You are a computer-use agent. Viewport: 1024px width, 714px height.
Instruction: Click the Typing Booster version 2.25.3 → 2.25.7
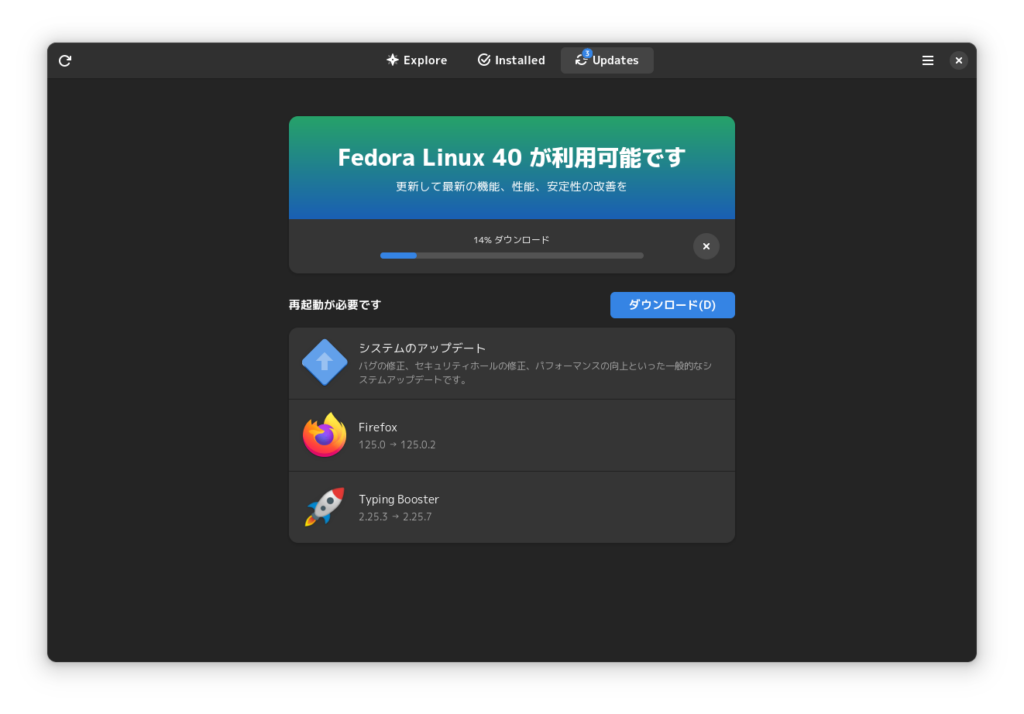[x=395, y=517]
